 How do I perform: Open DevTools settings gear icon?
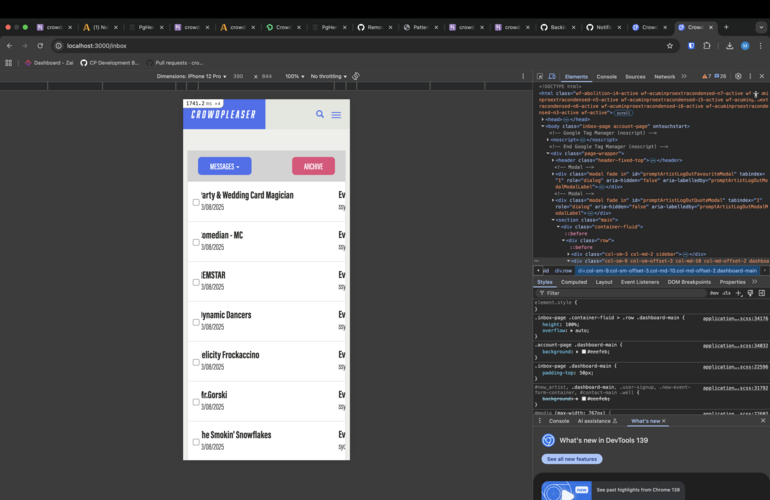pyautogui.click(x=738, y=76)
